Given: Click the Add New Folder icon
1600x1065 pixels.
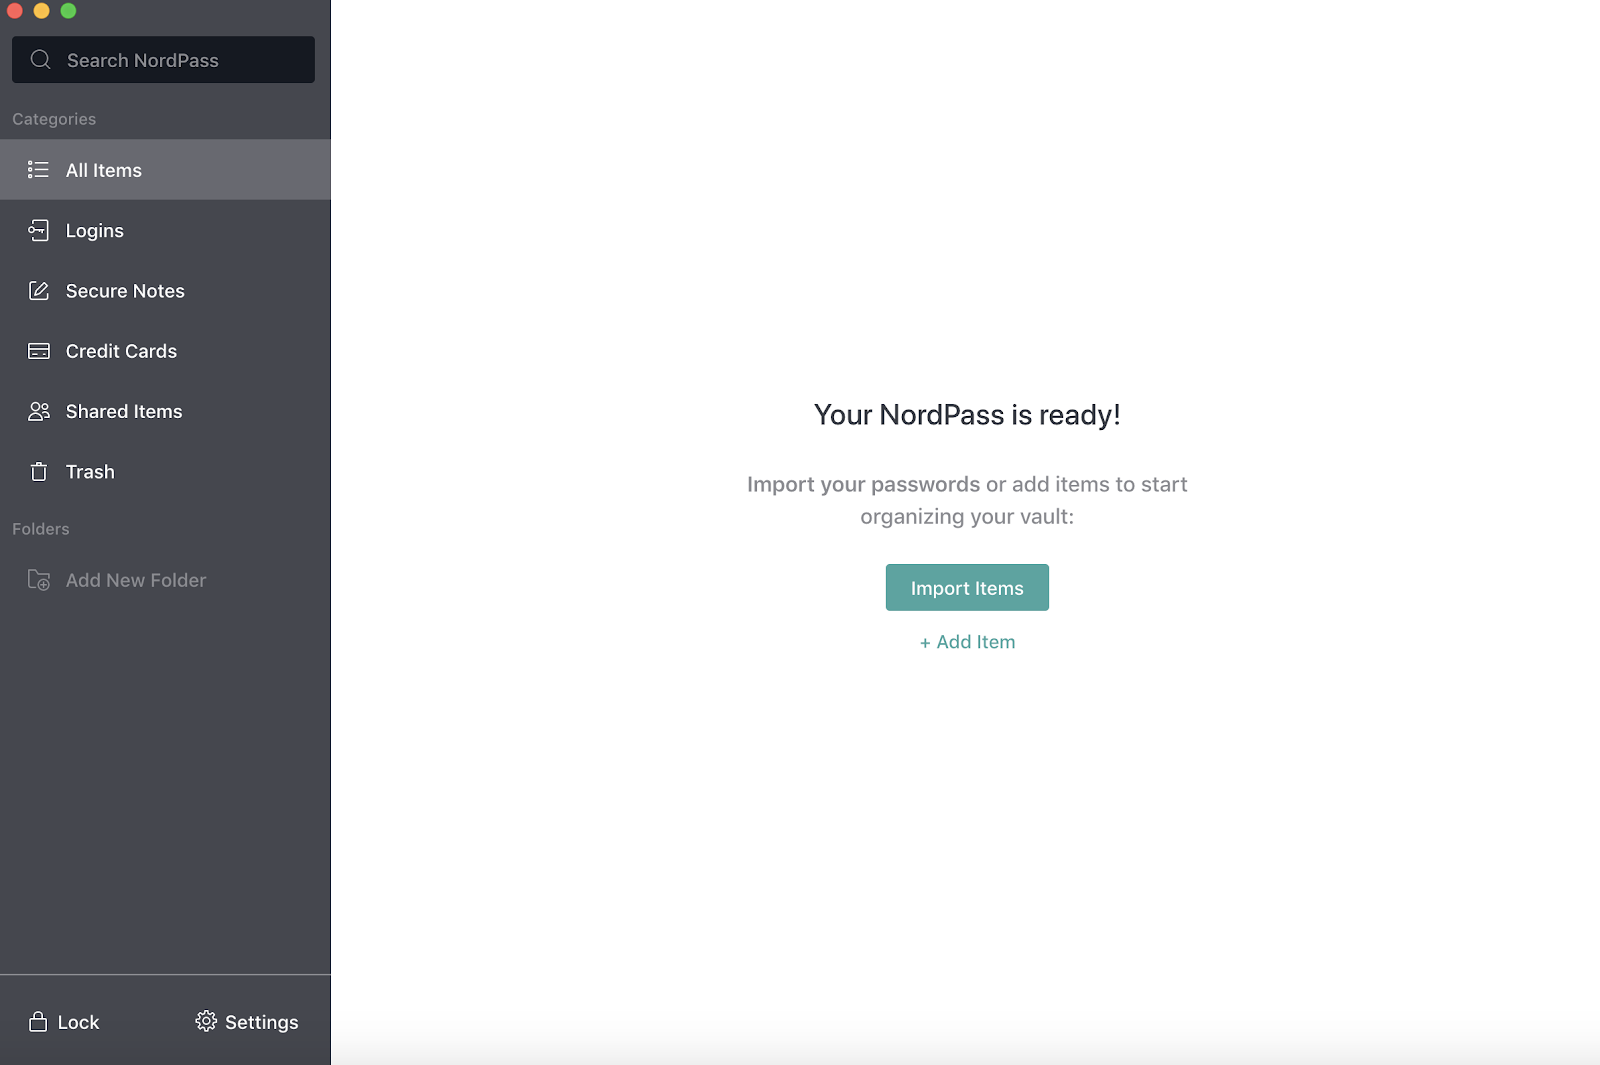Looking at the screenshot, I should point(38,580).
